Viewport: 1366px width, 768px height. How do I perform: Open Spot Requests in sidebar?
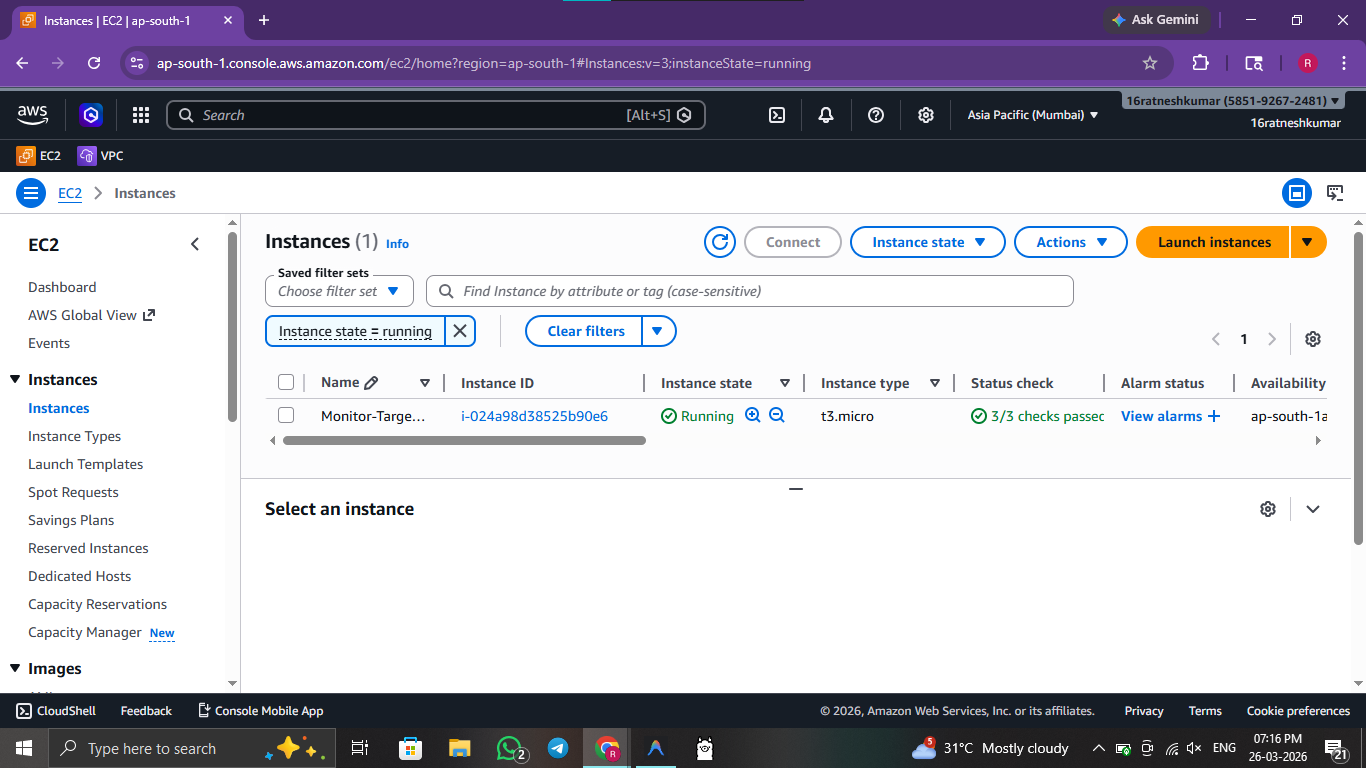(73, 492)
